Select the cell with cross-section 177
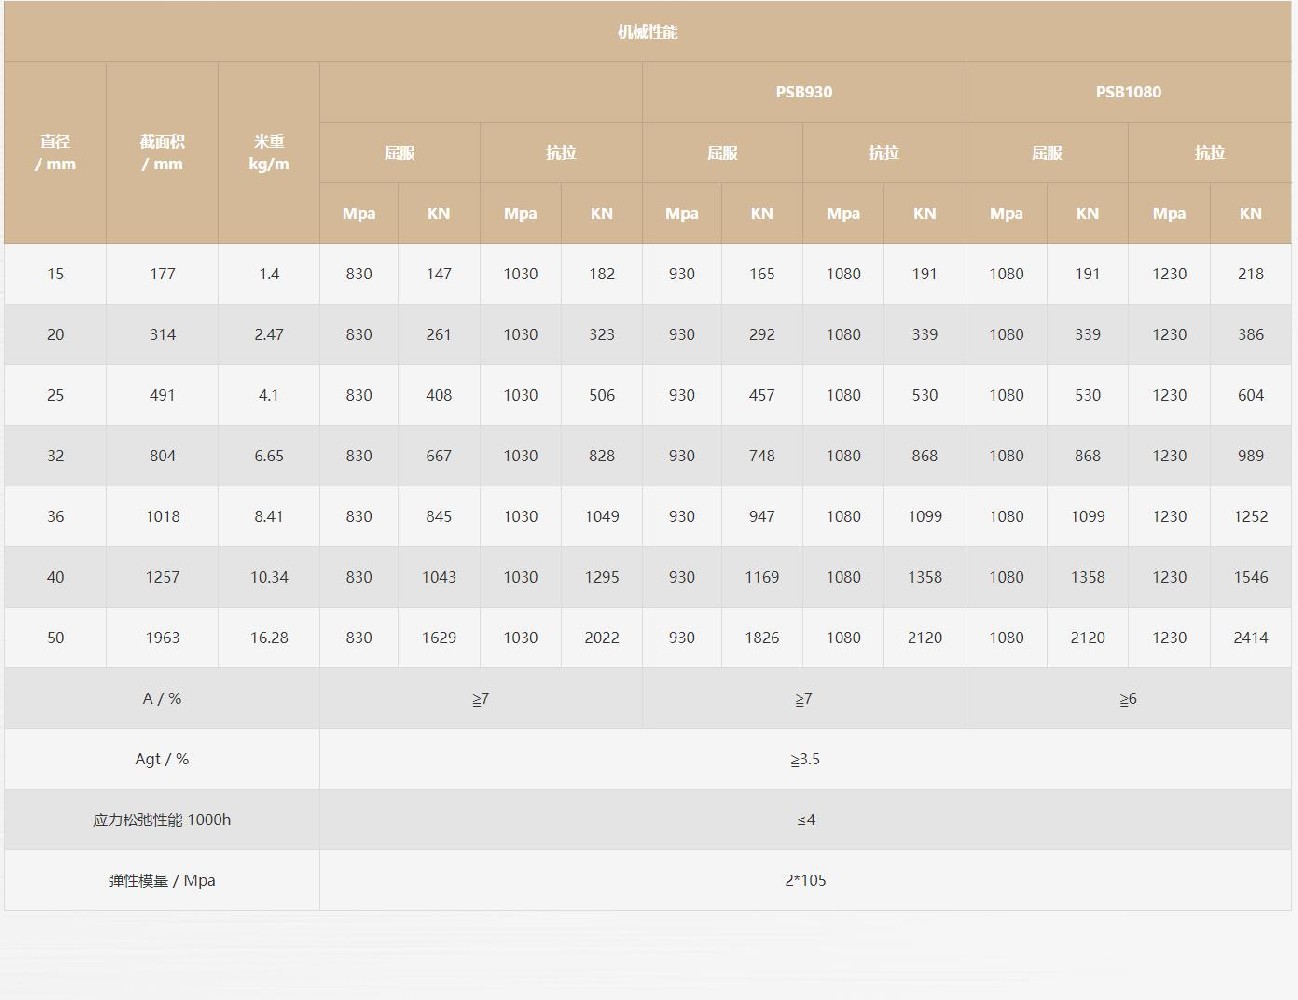The width and height of the screenshot is (1298, 1000). pyautogui.click(x=162, y=274)
